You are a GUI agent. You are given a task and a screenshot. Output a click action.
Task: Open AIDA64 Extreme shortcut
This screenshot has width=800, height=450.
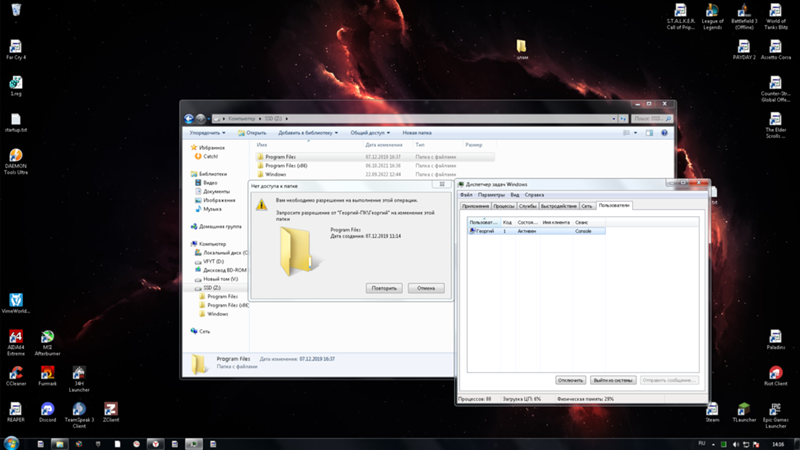pyautogui.click(x=16, y=342)
